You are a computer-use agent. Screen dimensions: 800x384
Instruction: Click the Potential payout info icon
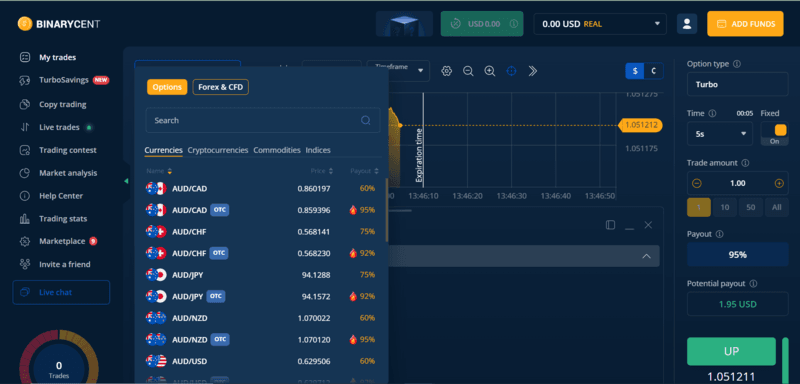point(753,284)
